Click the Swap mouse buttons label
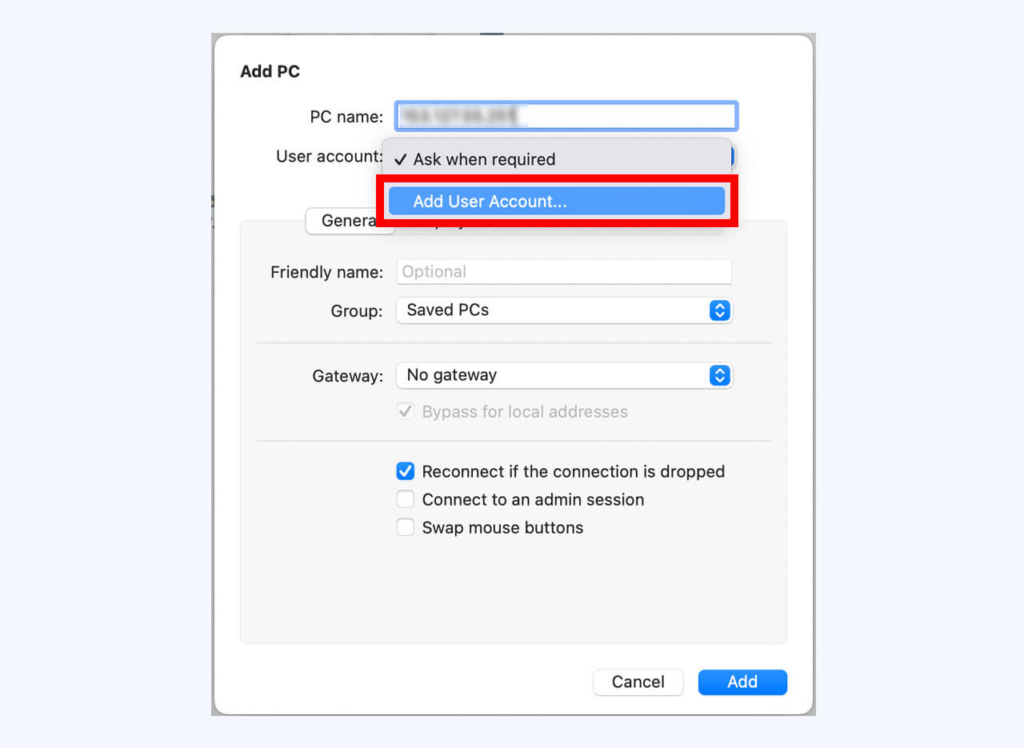 (502, 528)
